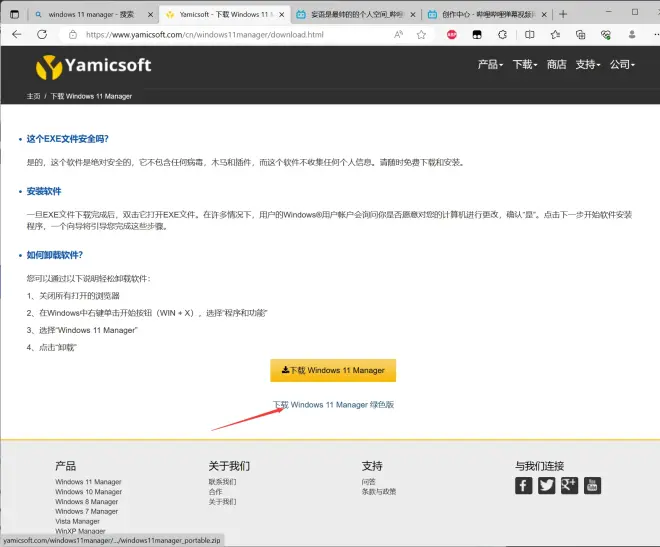
Task: Open the user profile icon
Action: [632, 35]
